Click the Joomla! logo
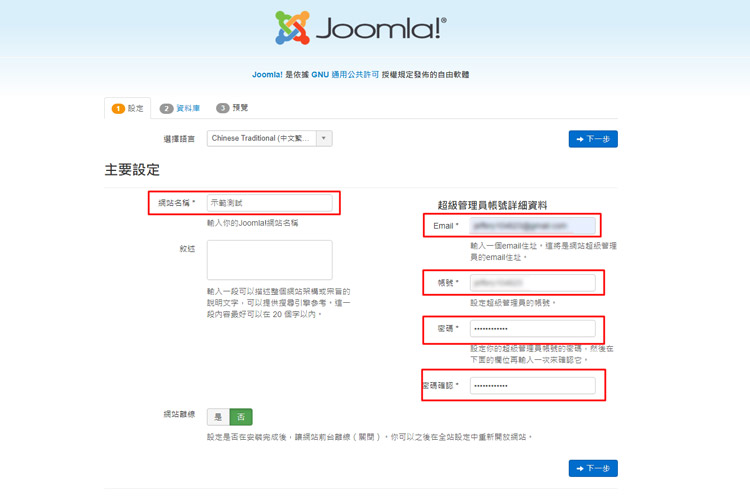Viewport: 750px width, 500px height. click(361, 28)
